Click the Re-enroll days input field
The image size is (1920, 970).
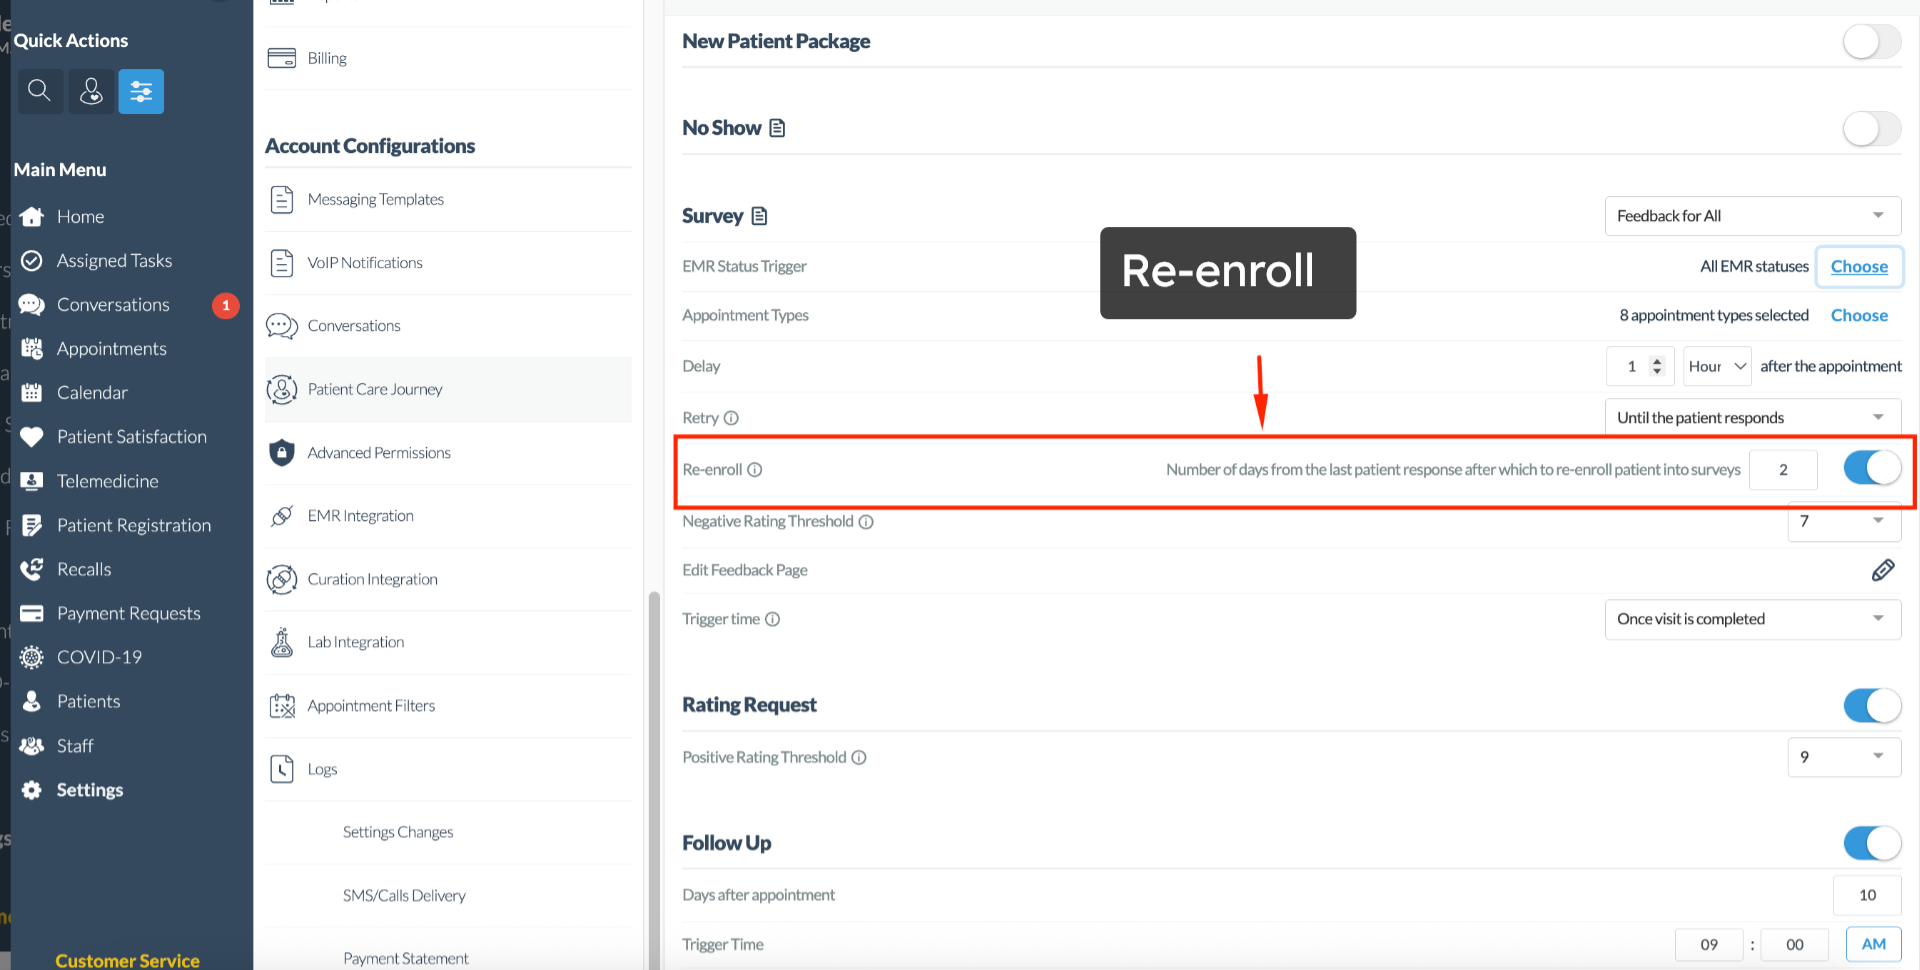1783,470
